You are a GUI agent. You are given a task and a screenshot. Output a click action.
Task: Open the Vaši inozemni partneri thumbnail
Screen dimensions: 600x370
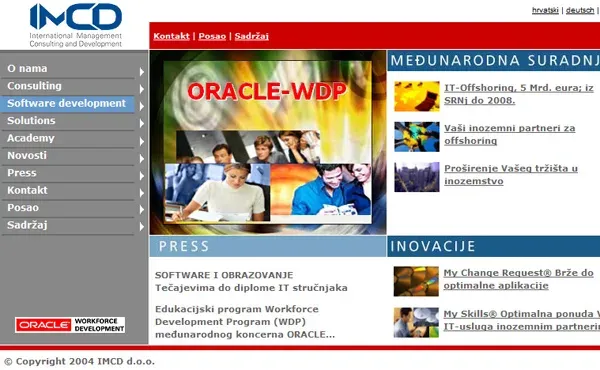point(417,137)
